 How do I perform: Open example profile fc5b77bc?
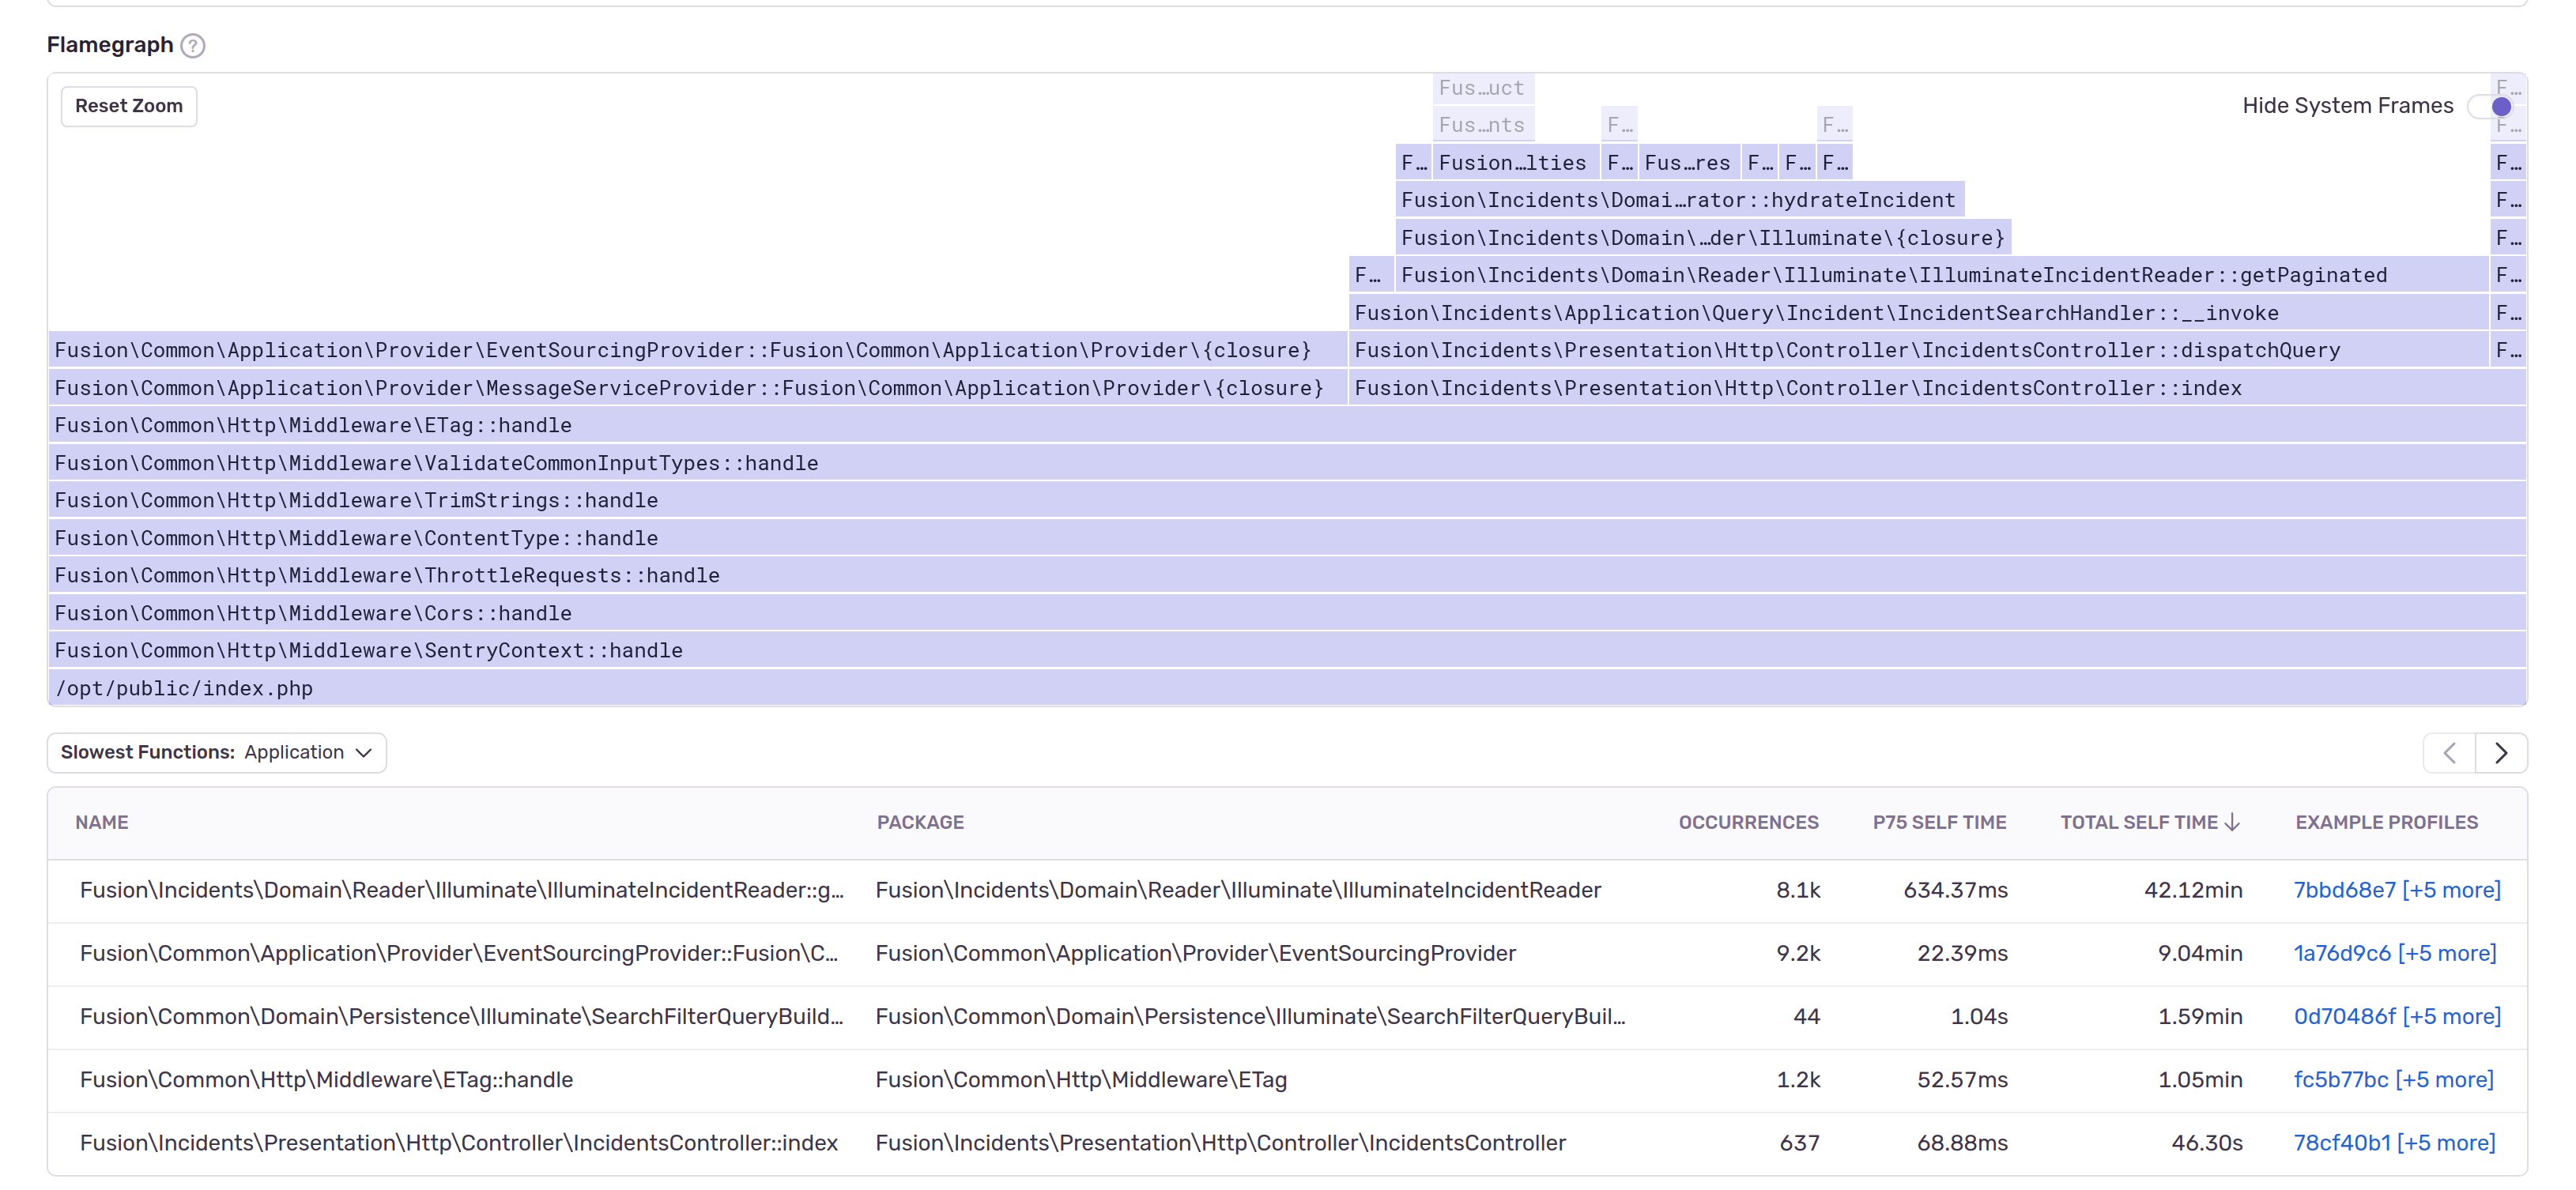point(2340,1079)
